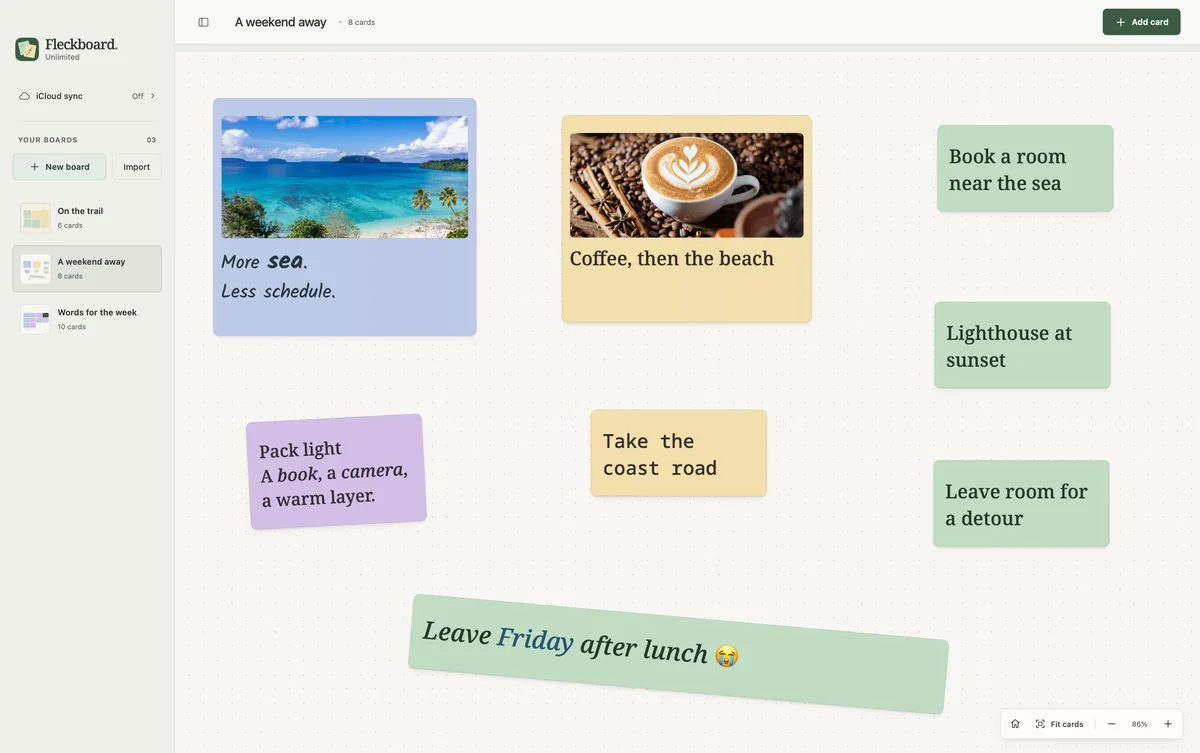Click the latte coffee photo
The width and height of the screenshot is (1200, 753).
pos(687,185)
